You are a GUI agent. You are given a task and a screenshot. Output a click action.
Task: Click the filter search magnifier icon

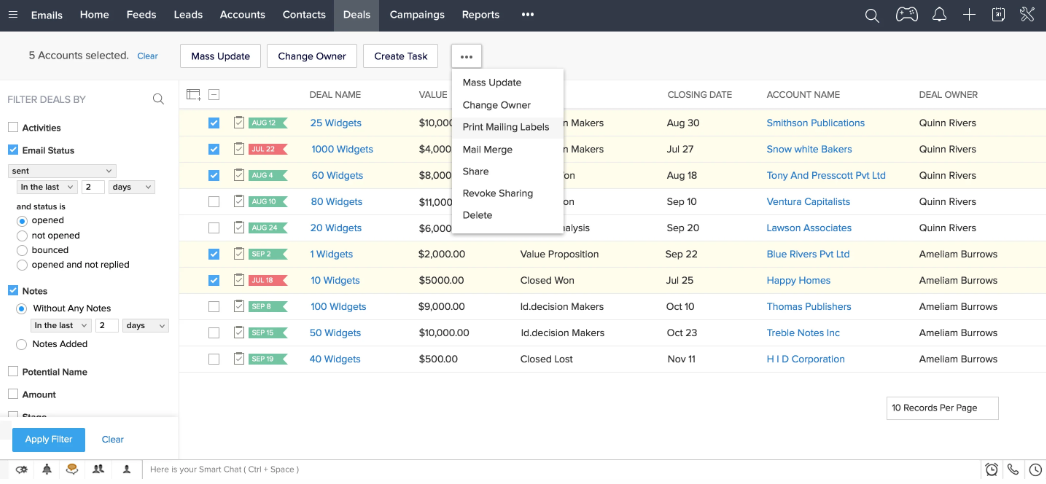click(158, 99)
